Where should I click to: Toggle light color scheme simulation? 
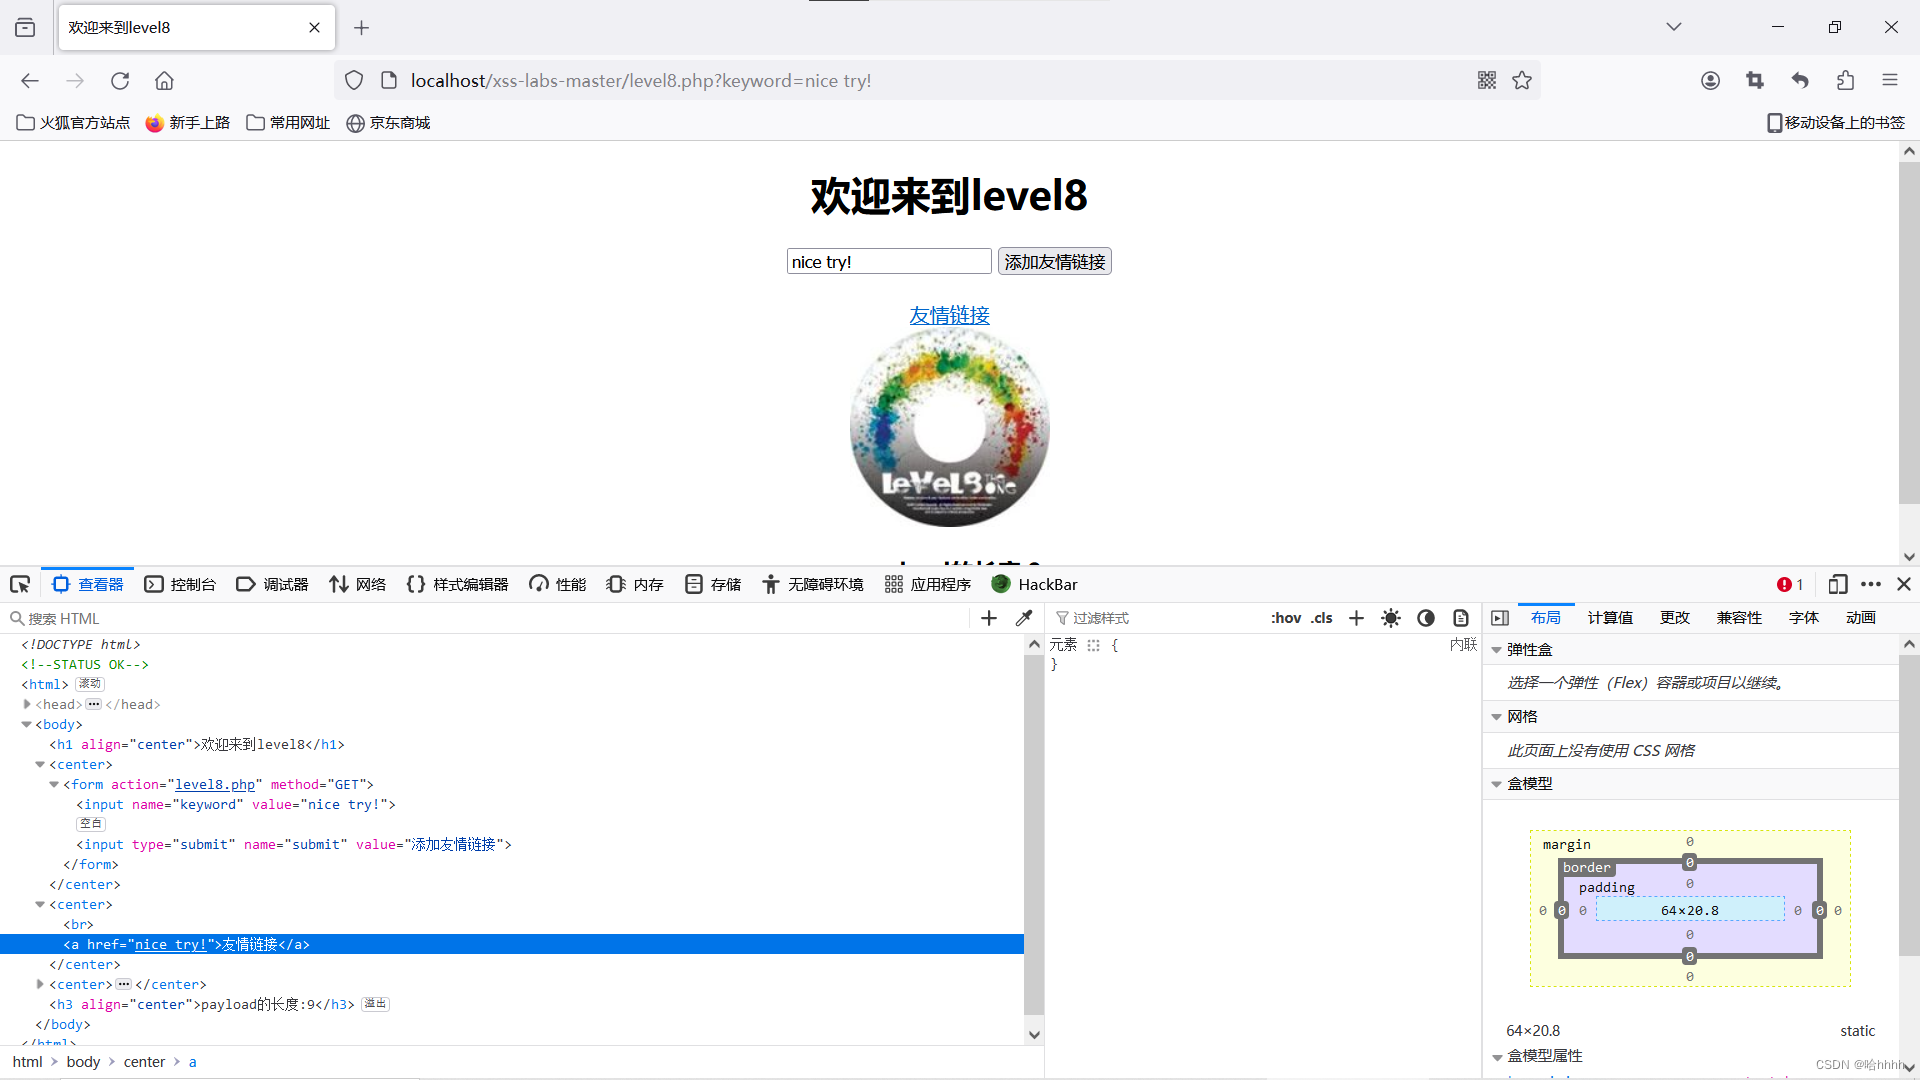tap(1391, 618)
